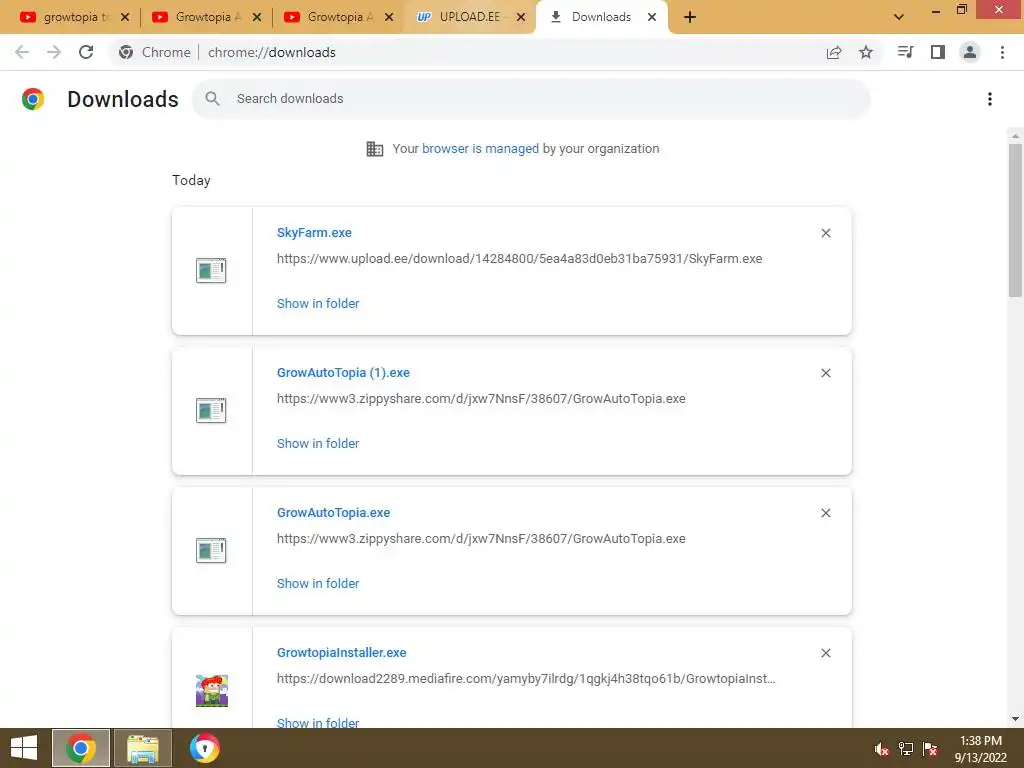Open Chrome's three-dot main menu
This screenshot has width=1024, height=768.
[1002, 52]
